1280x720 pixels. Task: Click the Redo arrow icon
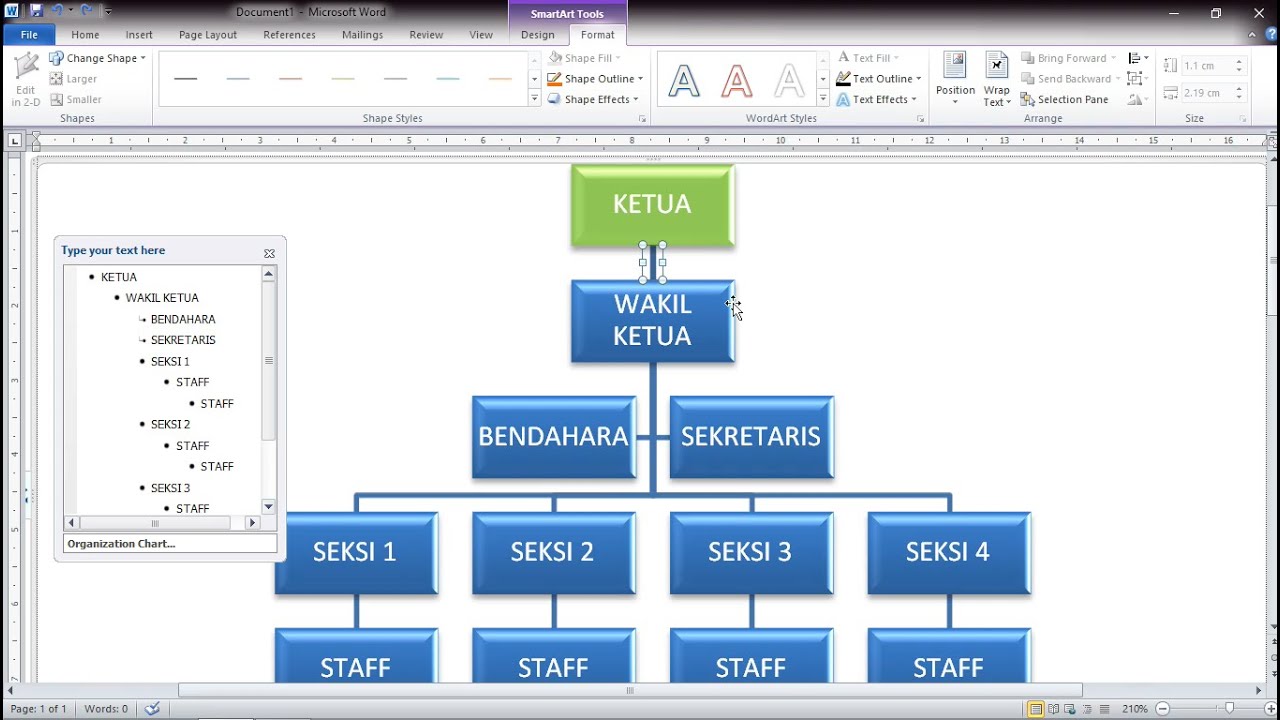coord(87,11)
